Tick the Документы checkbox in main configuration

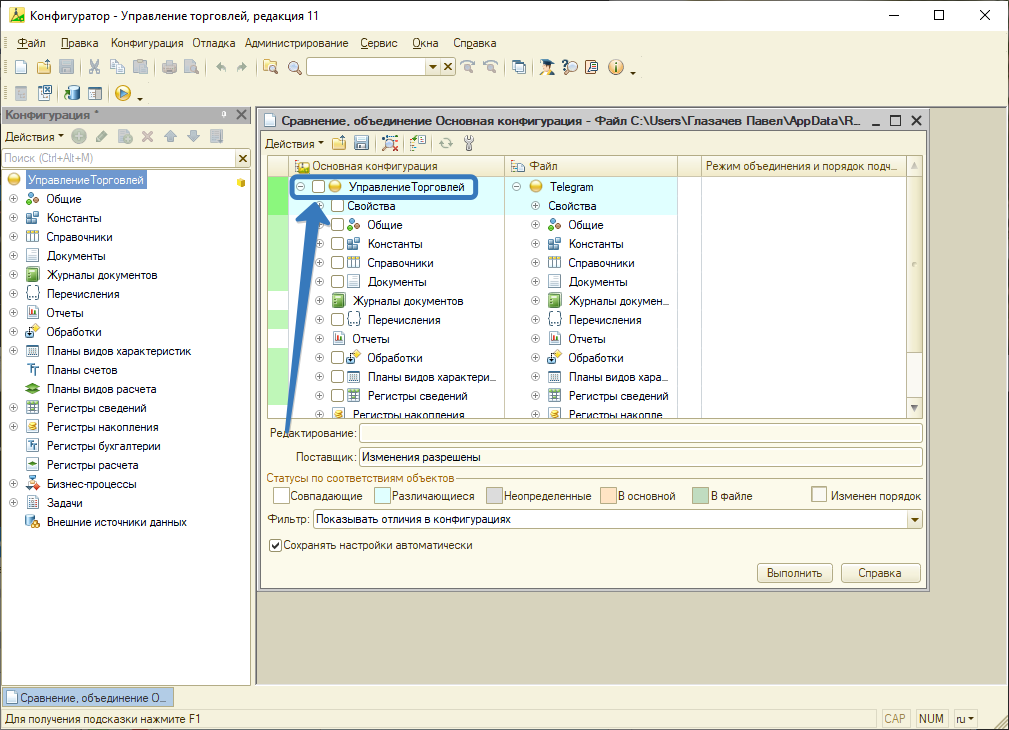pyautogui.click(x=337, y=282)
